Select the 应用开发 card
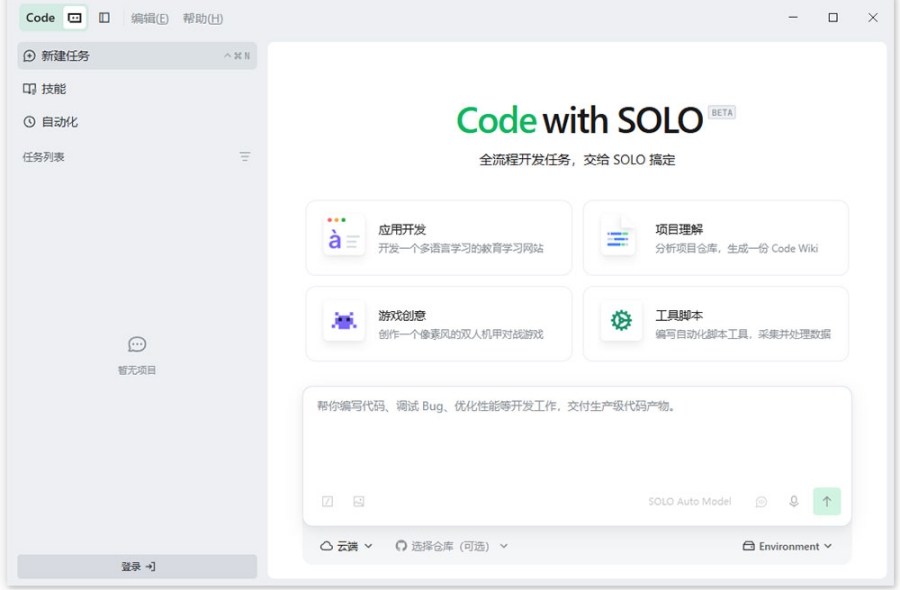 tap(439, 238)
